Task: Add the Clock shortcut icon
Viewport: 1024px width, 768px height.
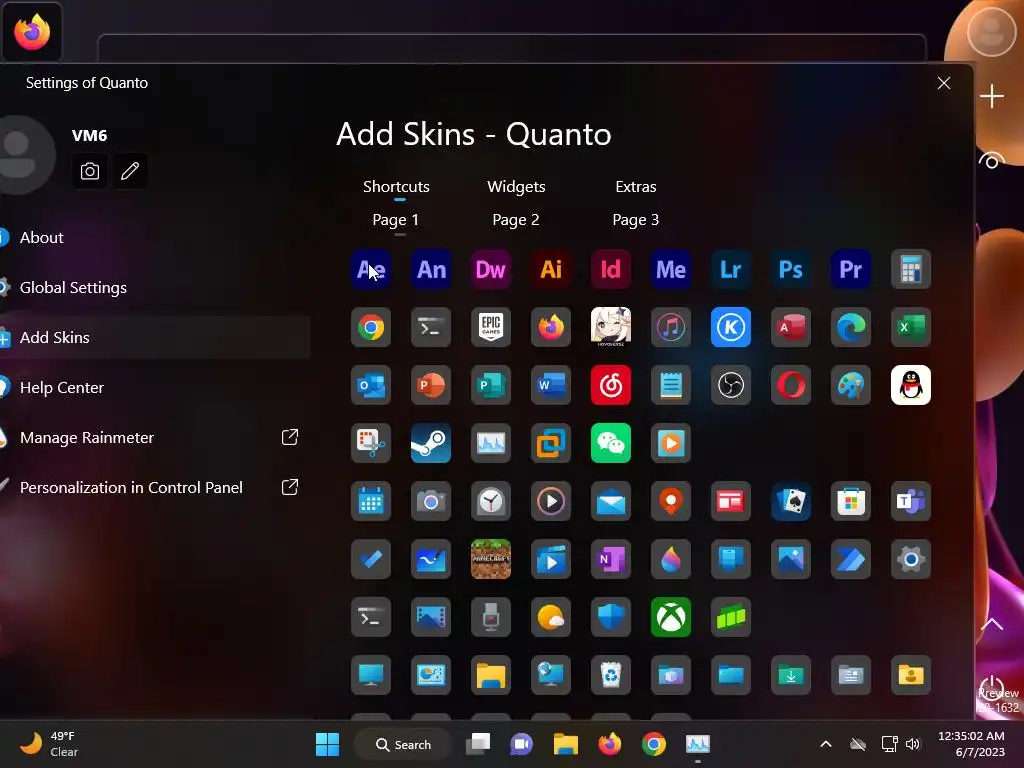Action: (x=491, y=501)
